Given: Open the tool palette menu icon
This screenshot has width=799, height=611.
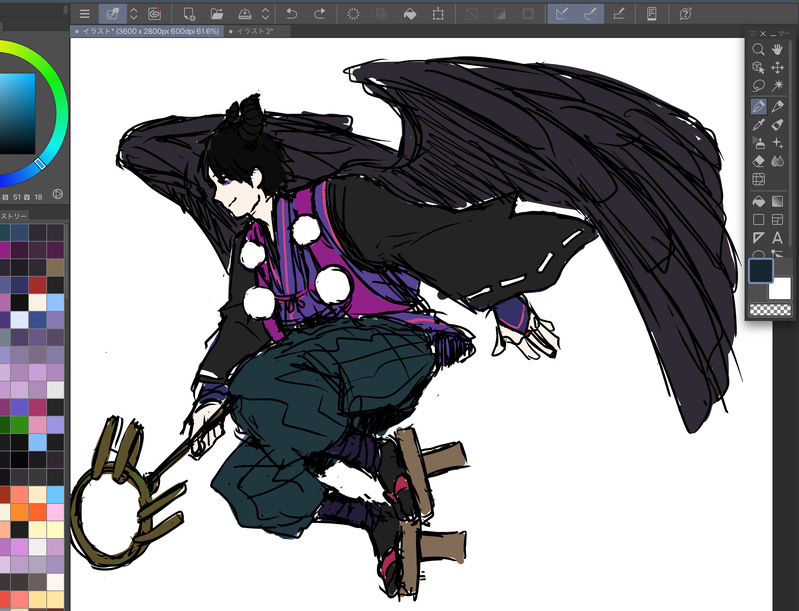Looking at the screenshot, I should [753, 33].
